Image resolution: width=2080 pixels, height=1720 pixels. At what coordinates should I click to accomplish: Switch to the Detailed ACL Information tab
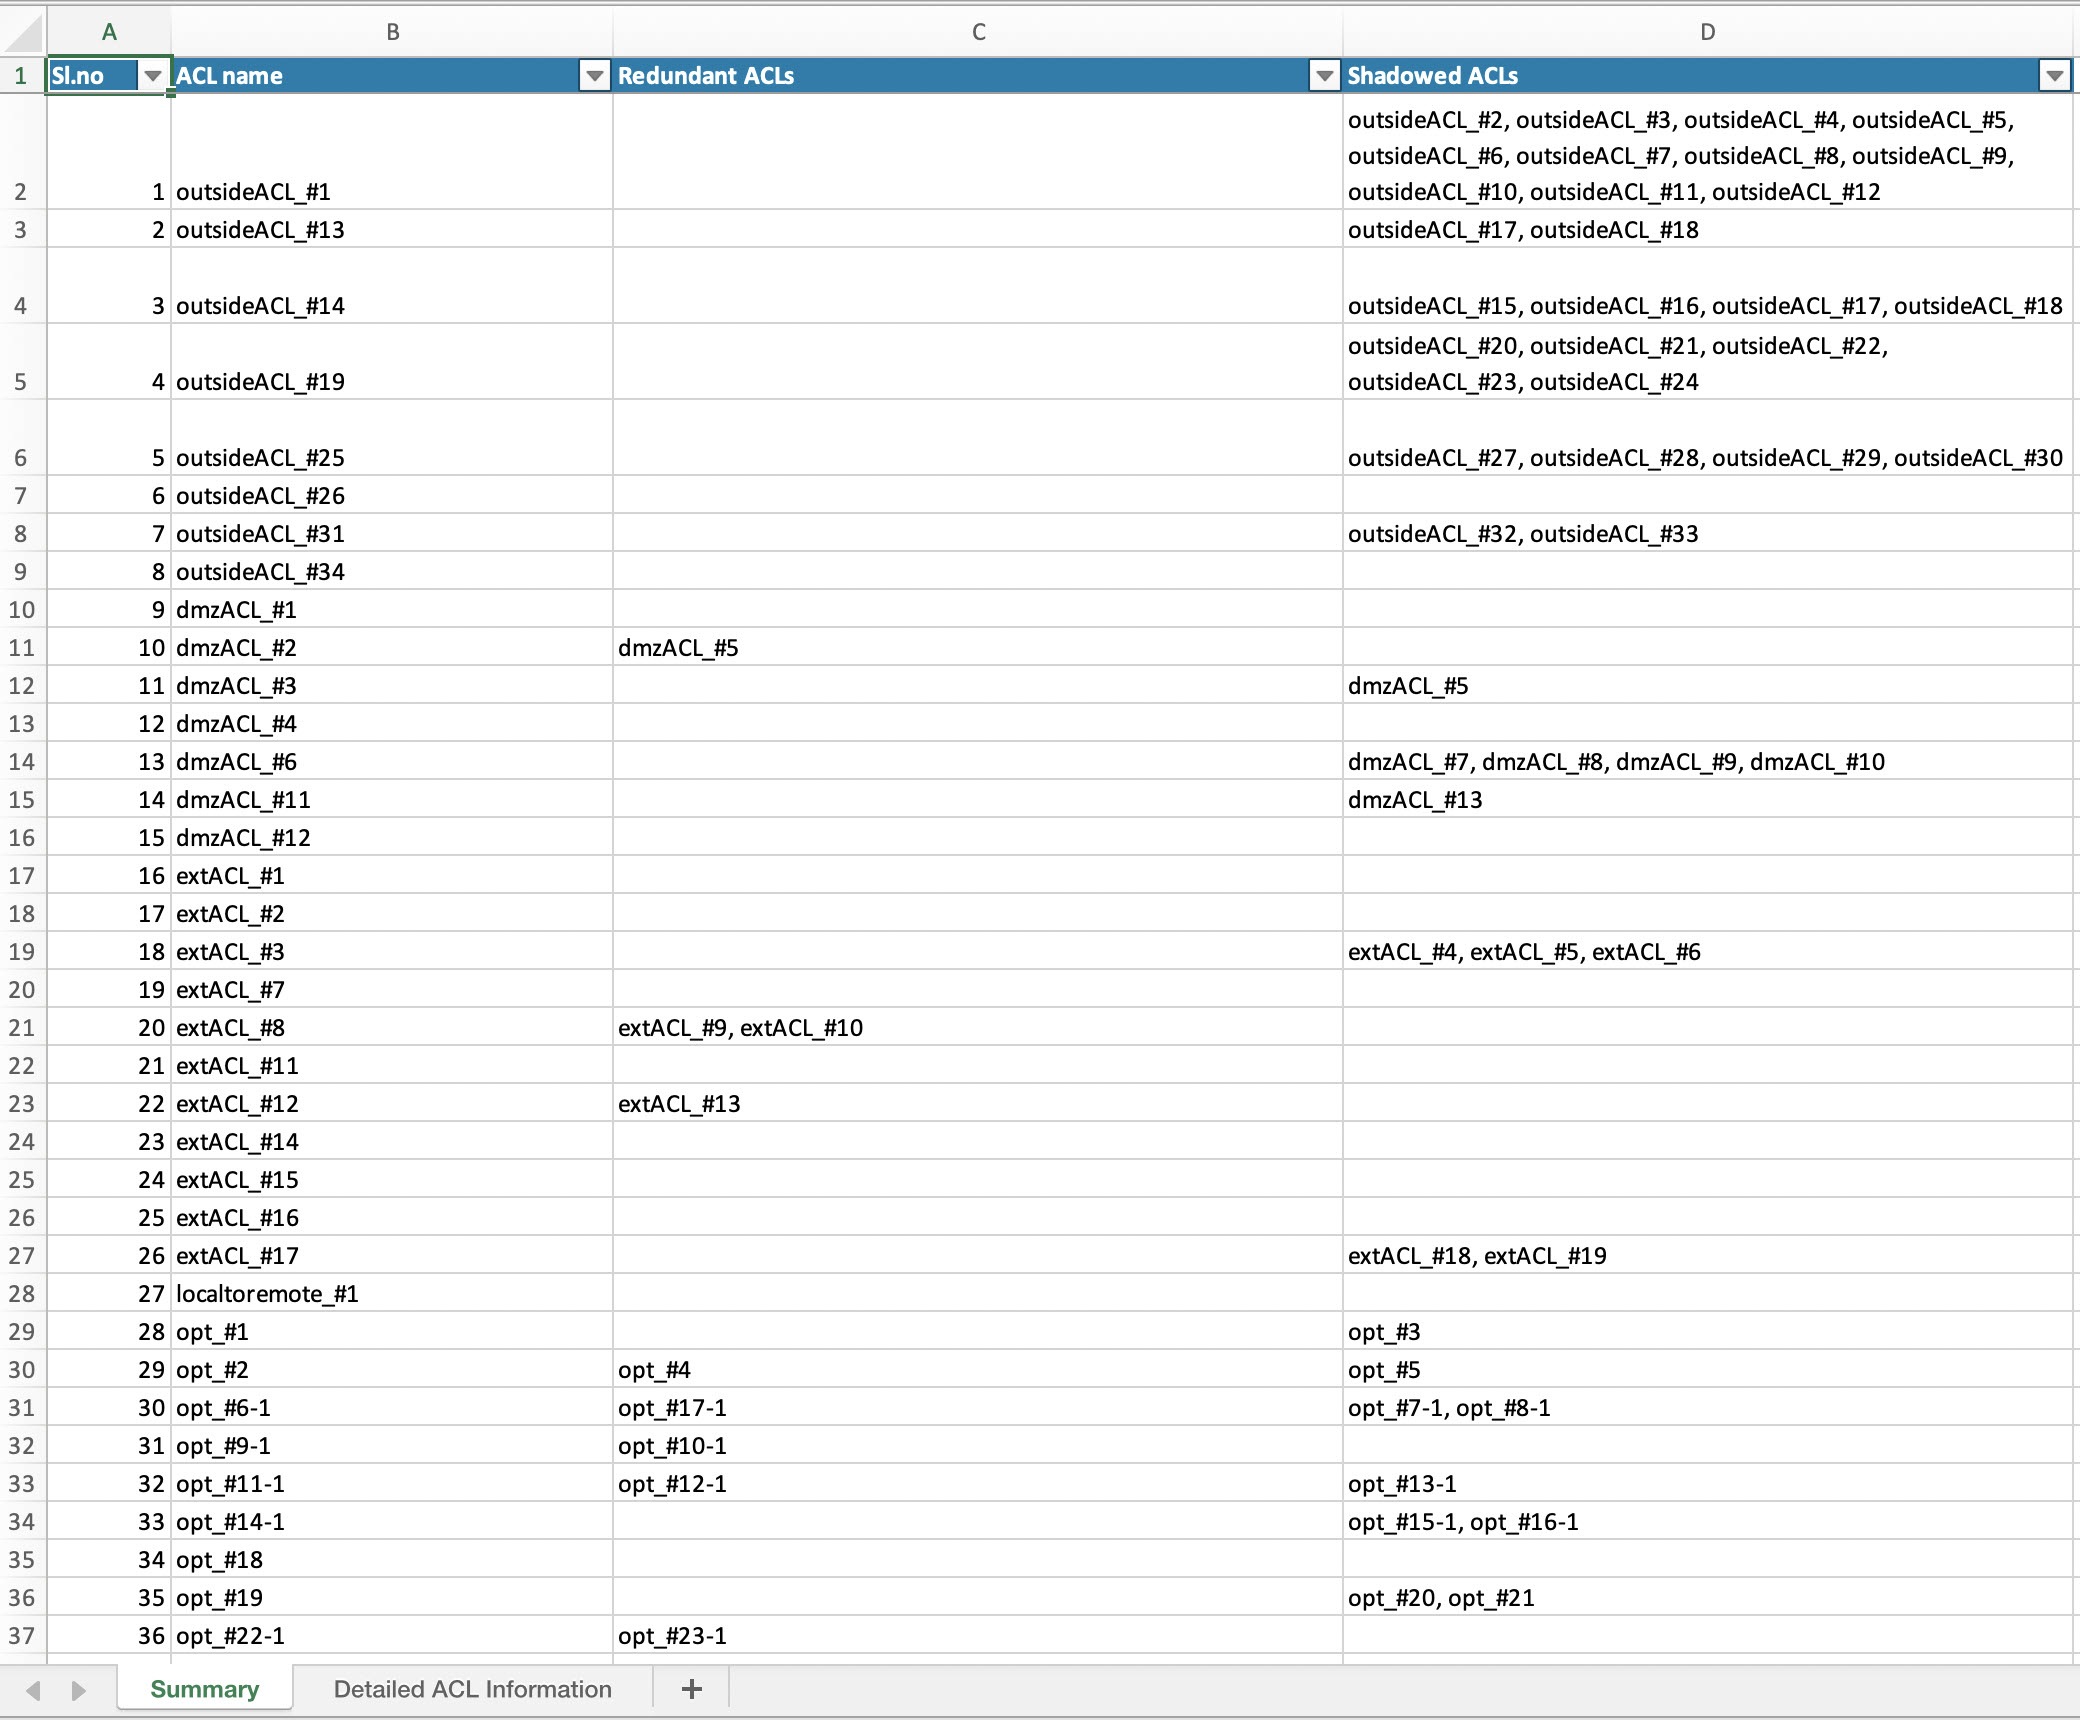(x=472, y=1689)
